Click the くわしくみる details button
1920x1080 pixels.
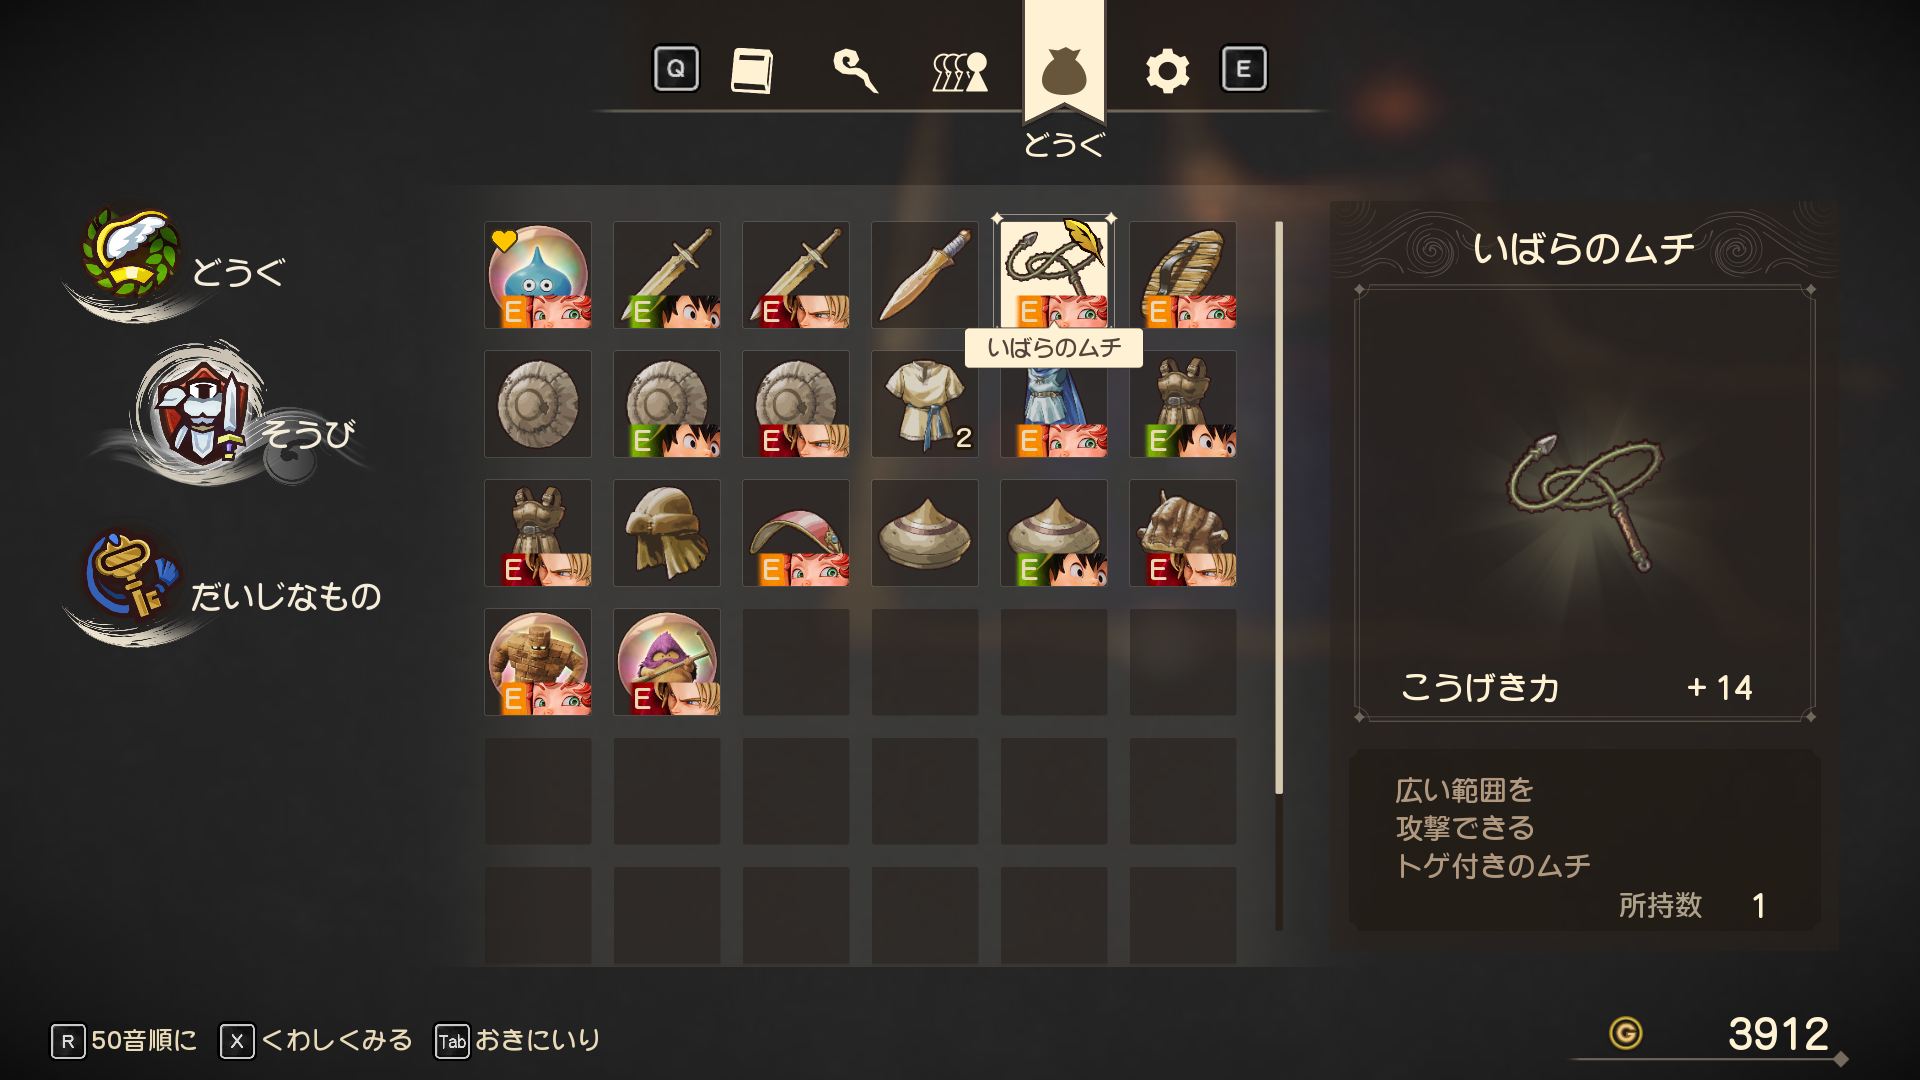coord(316,1041)
